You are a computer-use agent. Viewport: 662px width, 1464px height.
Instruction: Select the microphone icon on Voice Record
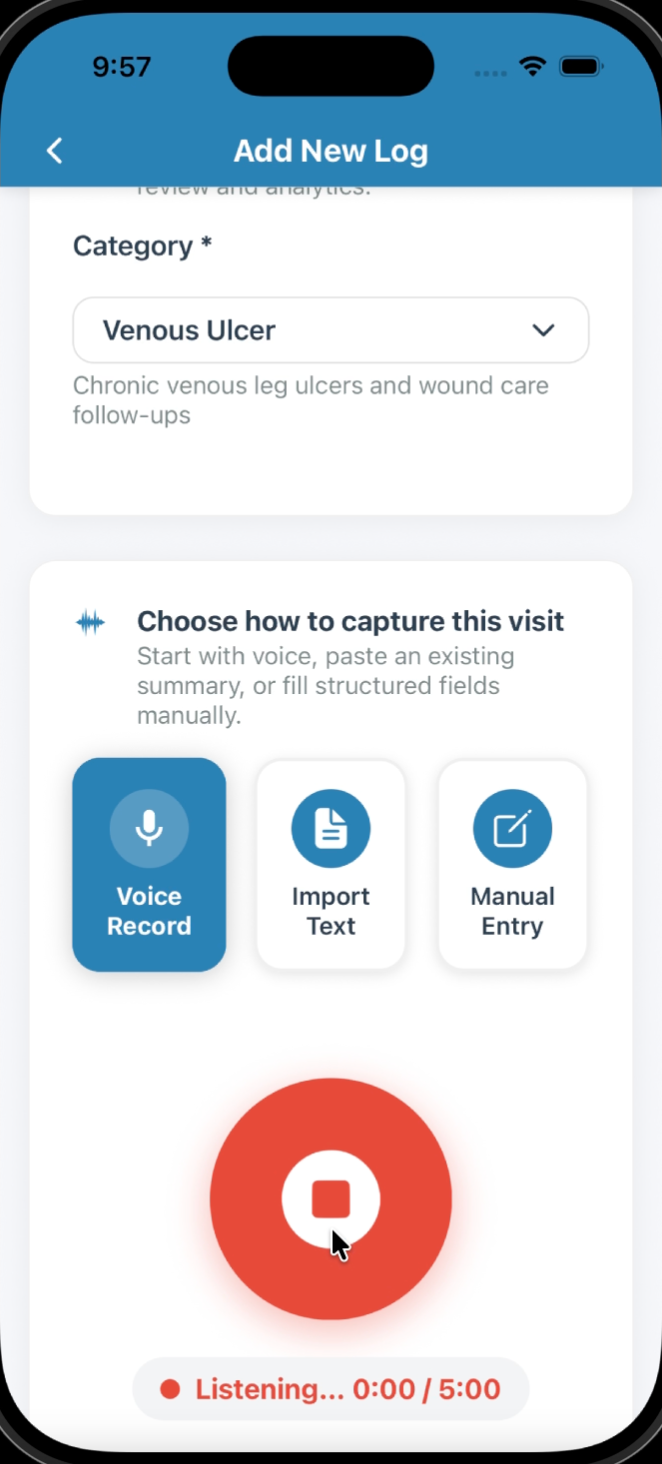tap(148, 827)
